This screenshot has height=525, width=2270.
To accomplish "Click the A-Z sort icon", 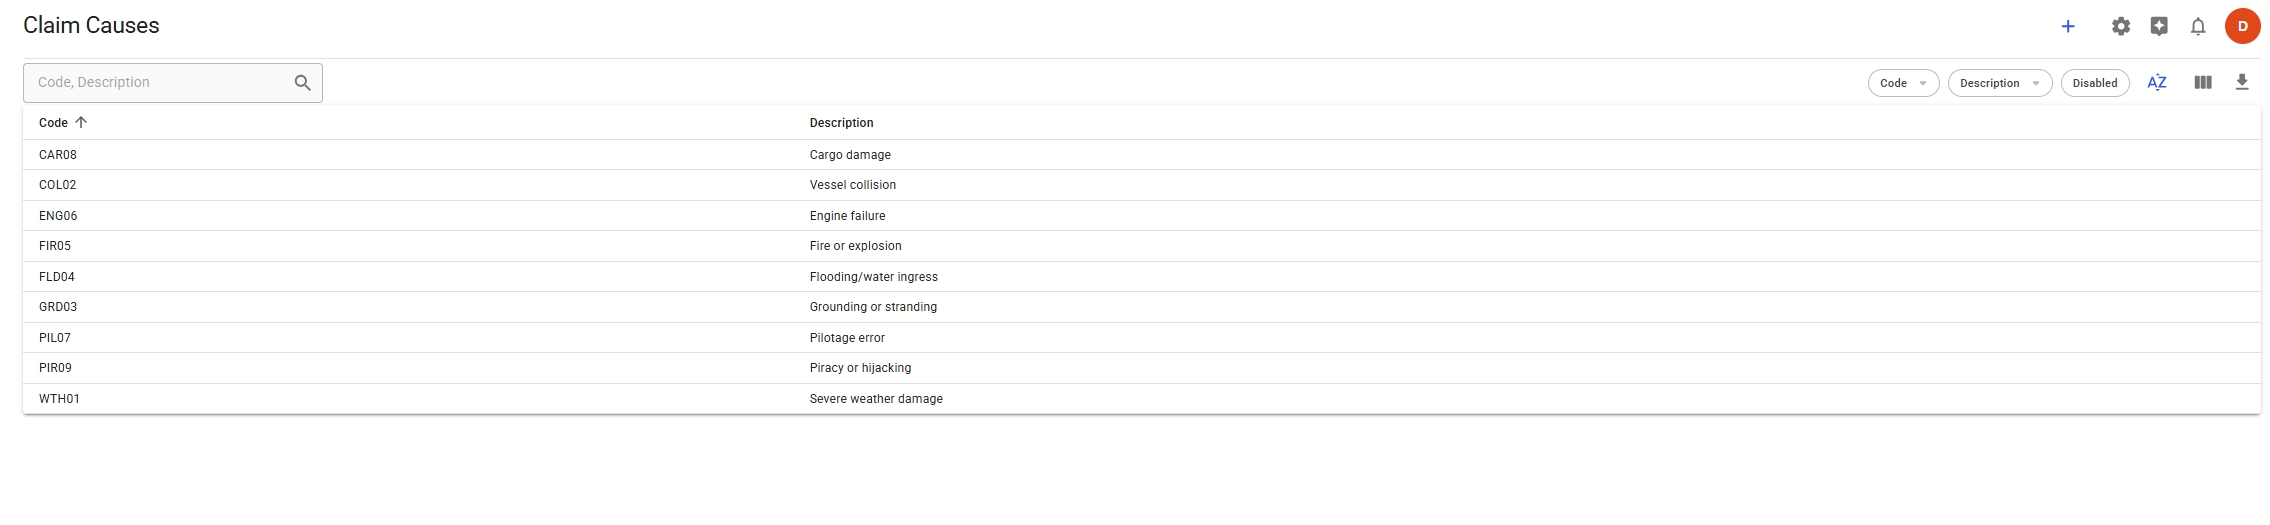I will (x=2157, y=83).
